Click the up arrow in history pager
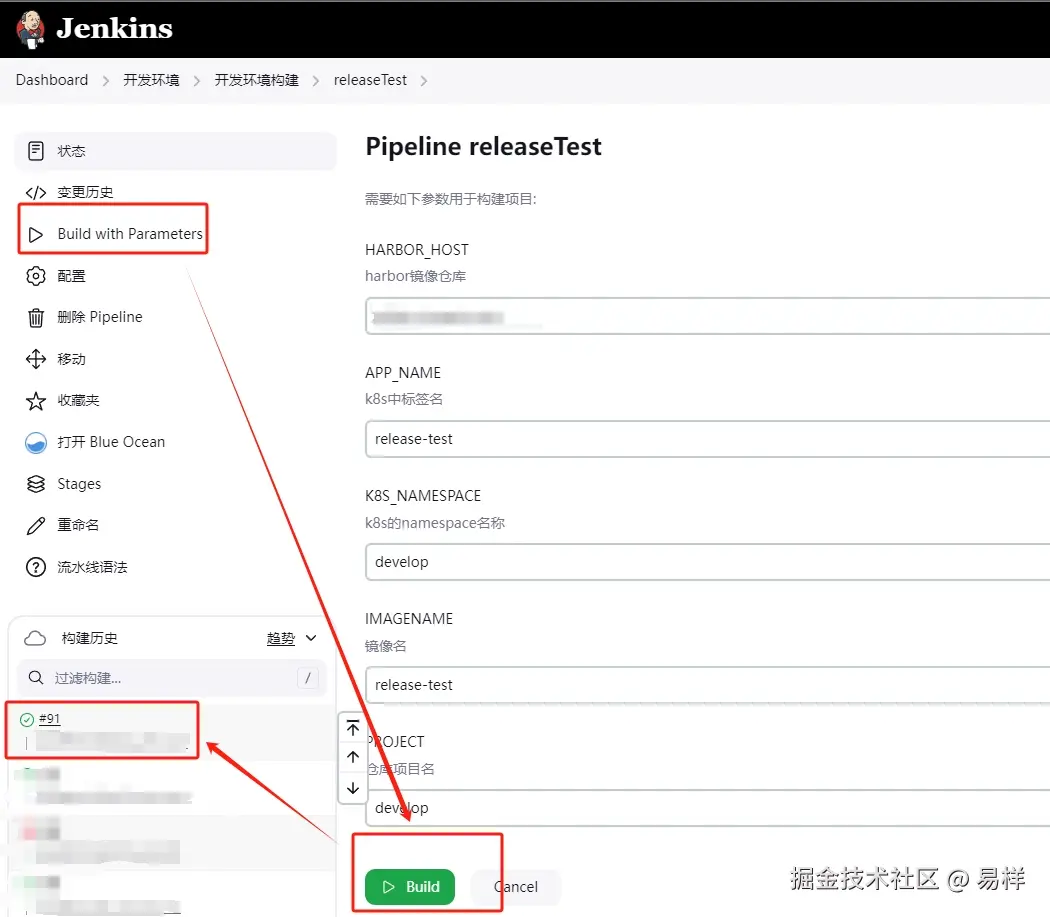Viewport: 1050px width, 917px height. pos(353,758)
